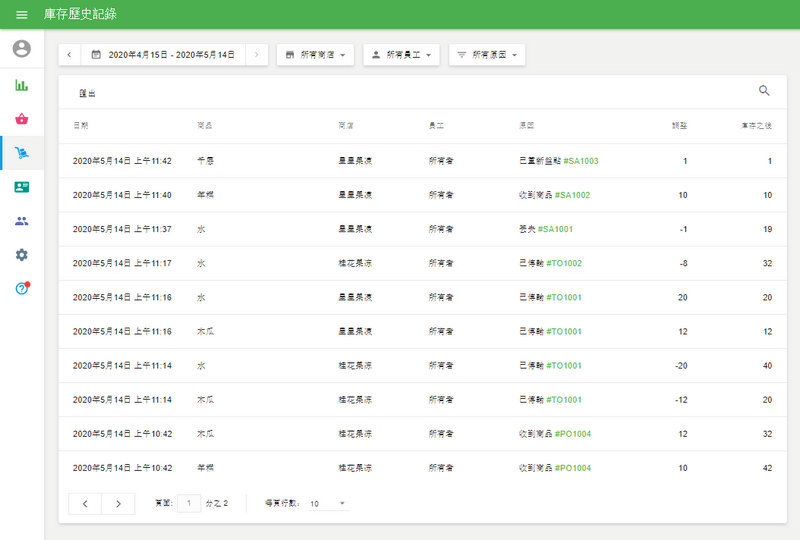Go to the next table page

(118, 503)
